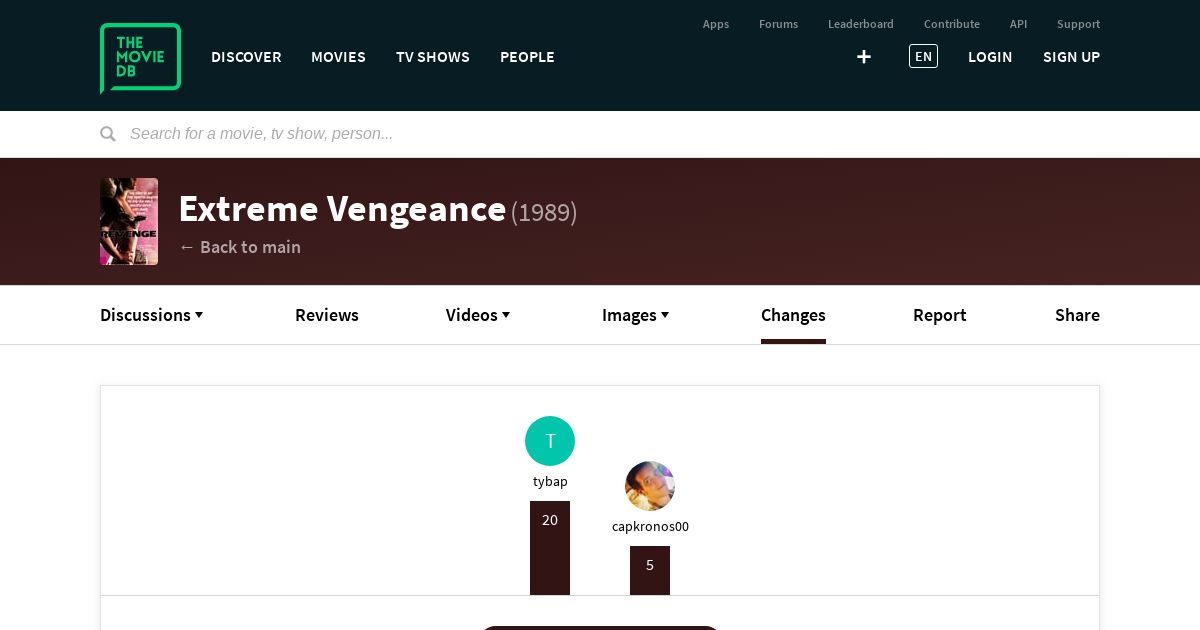Image resolution: width=1200 pixels, height=630 pixels.
Task: Expand the Discussions dropdown
Action: point(152,315)
